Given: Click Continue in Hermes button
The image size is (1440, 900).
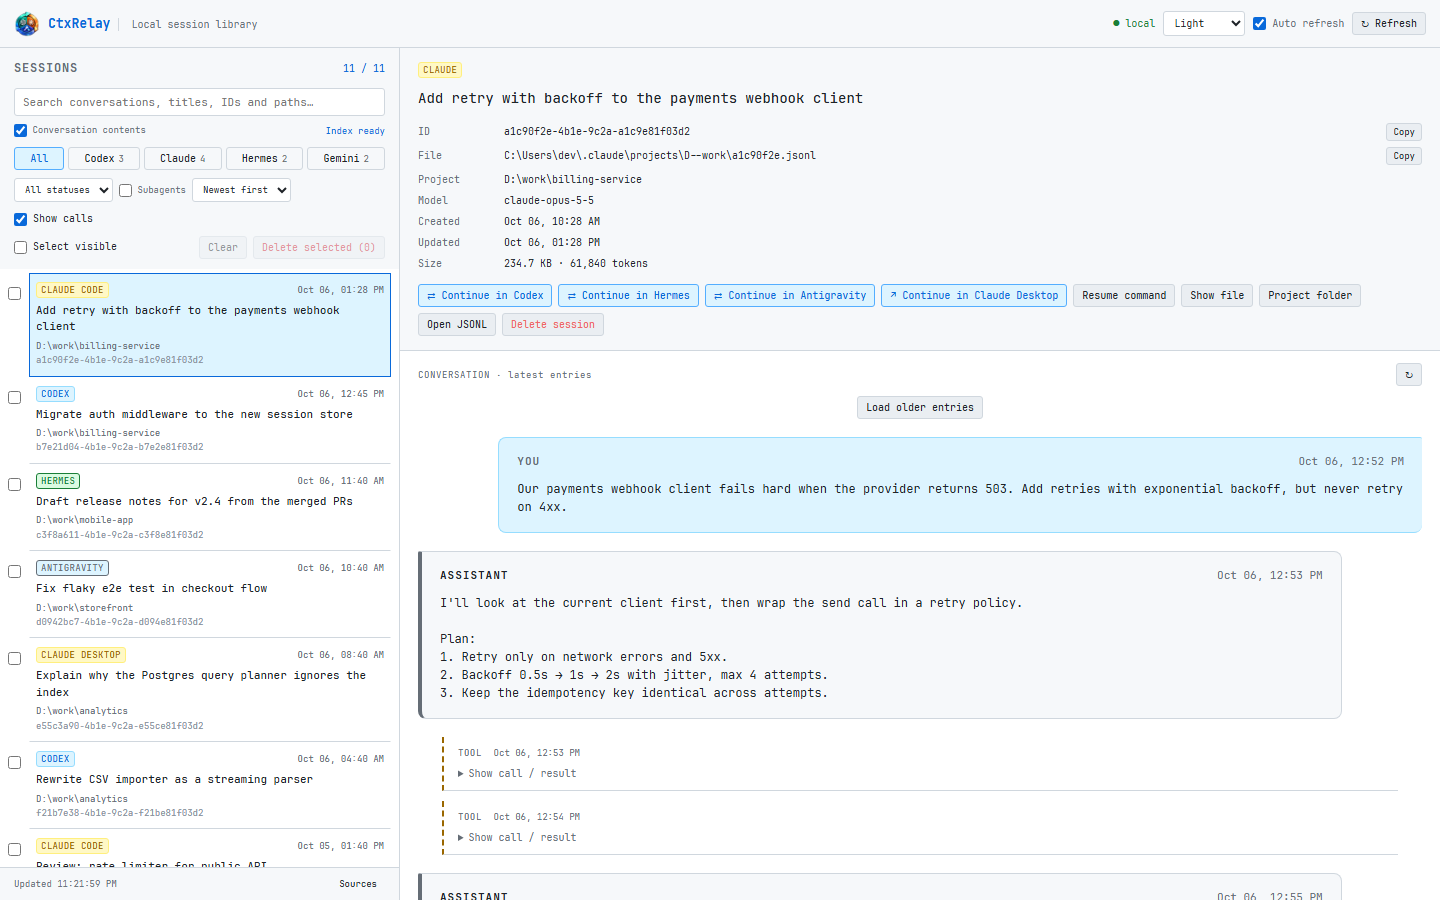Looking at the screenshot, I should click(628, 296).
